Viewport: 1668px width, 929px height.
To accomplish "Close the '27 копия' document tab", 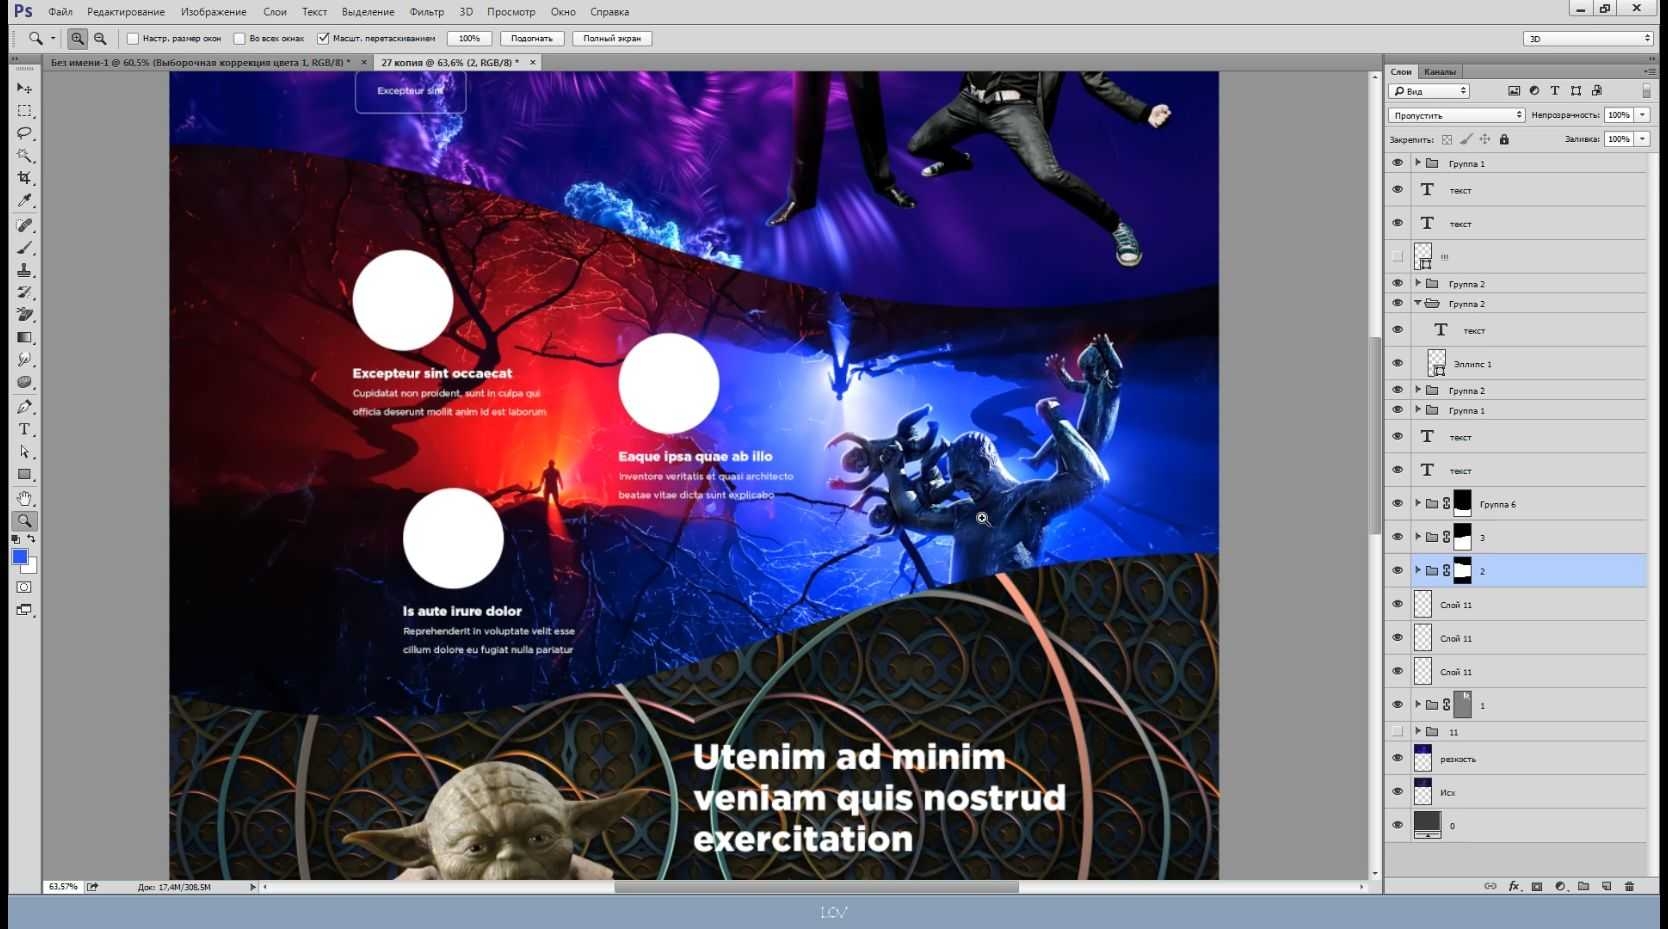I will click(x=533, y=62).
